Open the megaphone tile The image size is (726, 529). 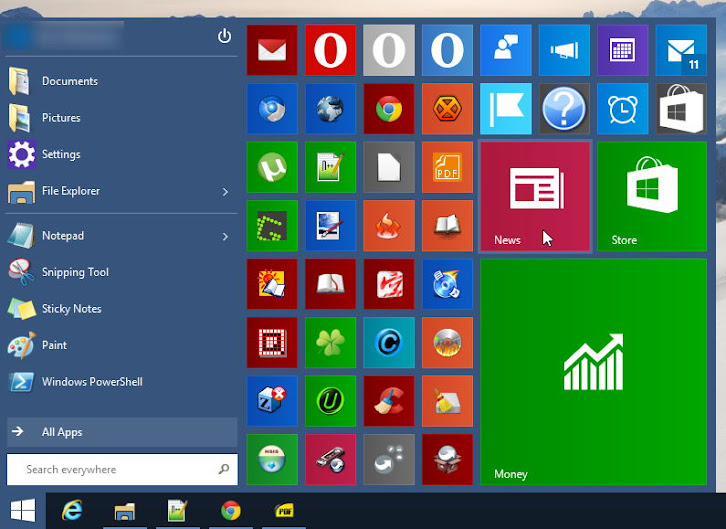[x=564, y=50]
